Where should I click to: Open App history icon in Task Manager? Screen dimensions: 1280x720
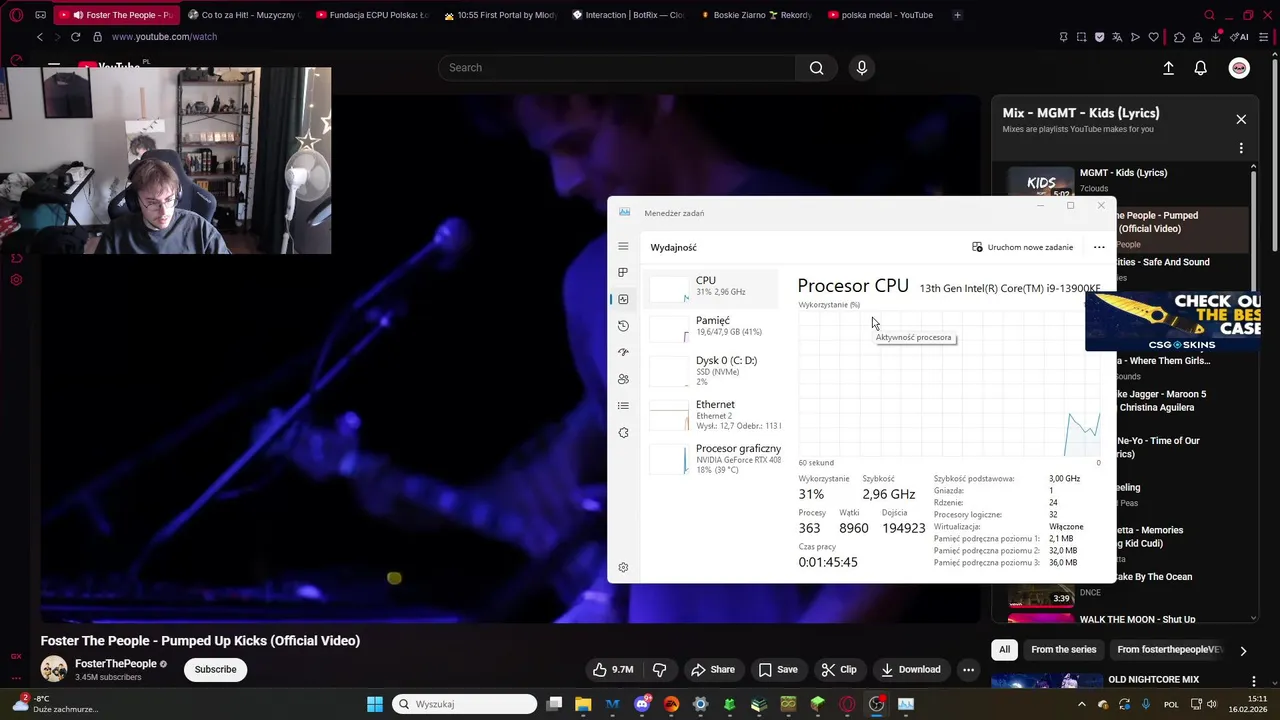623,326
